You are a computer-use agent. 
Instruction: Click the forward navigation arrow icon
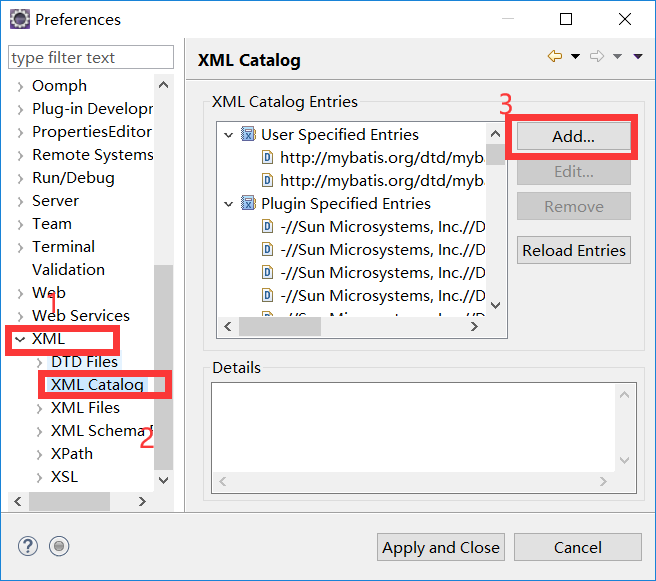tap(597, 57)
